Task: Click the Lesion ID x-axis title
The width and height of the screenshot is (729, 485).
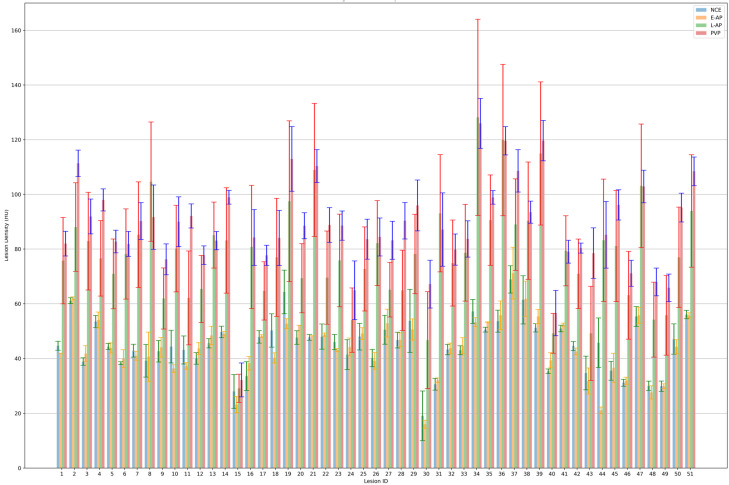Action: (375, 481)
